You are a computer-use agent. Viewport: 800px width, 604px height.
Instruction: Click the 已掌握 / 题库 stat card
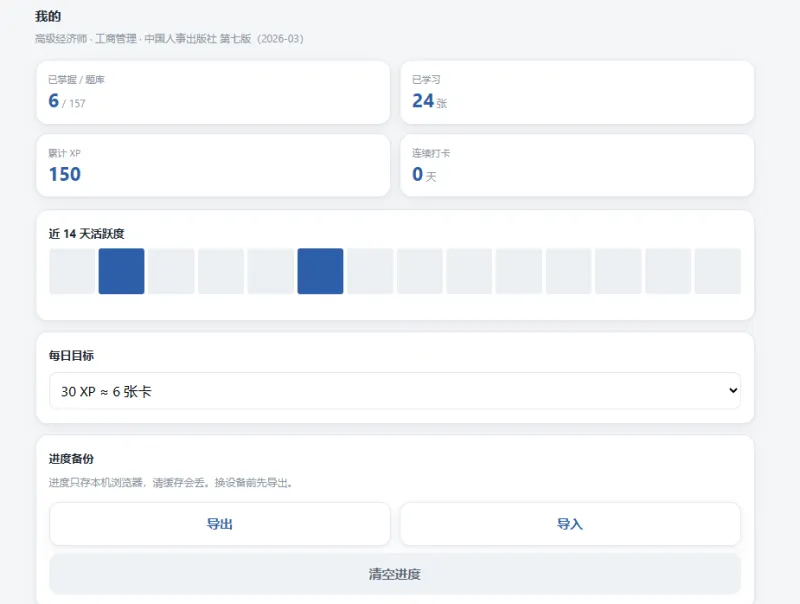[x=213, y=92]
